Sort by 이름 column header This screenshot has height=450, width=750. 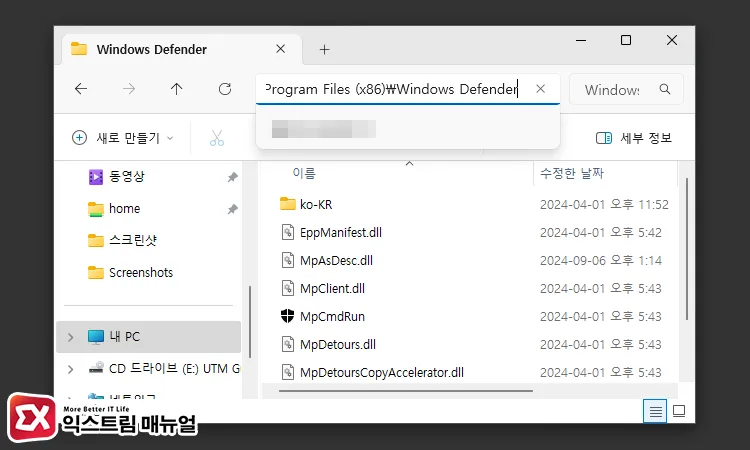pyautogui.click(x=304, y=173)
